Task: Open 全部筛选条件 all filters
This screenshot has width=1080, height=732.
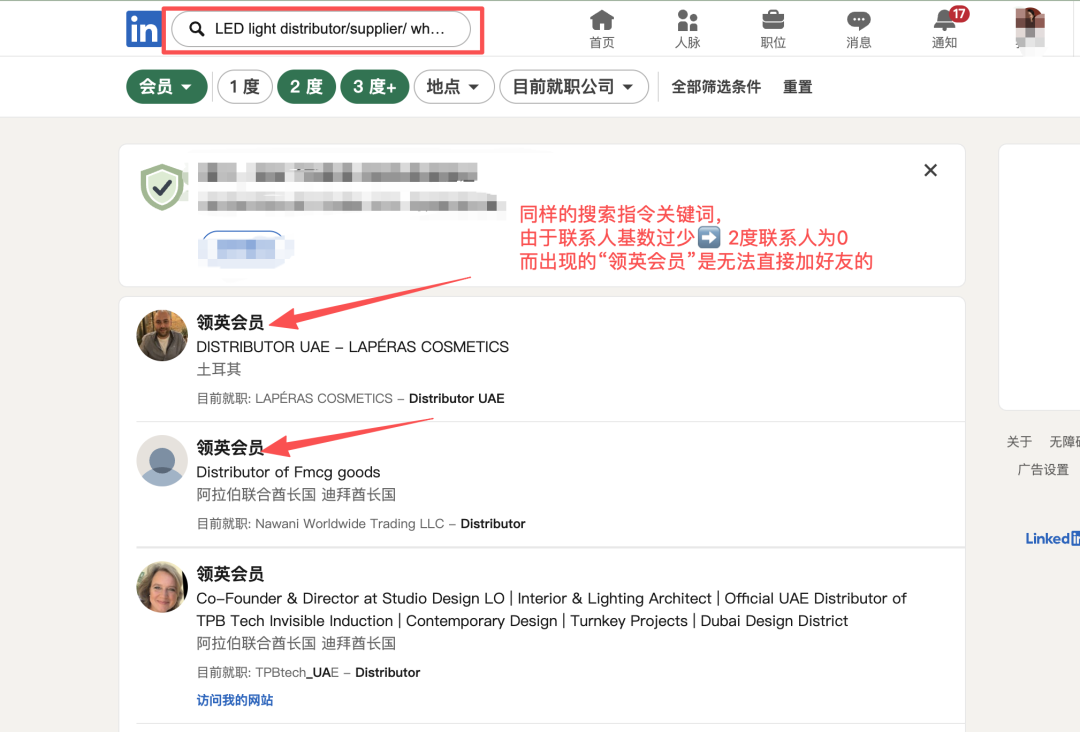Action: click(x=716, y=87)
